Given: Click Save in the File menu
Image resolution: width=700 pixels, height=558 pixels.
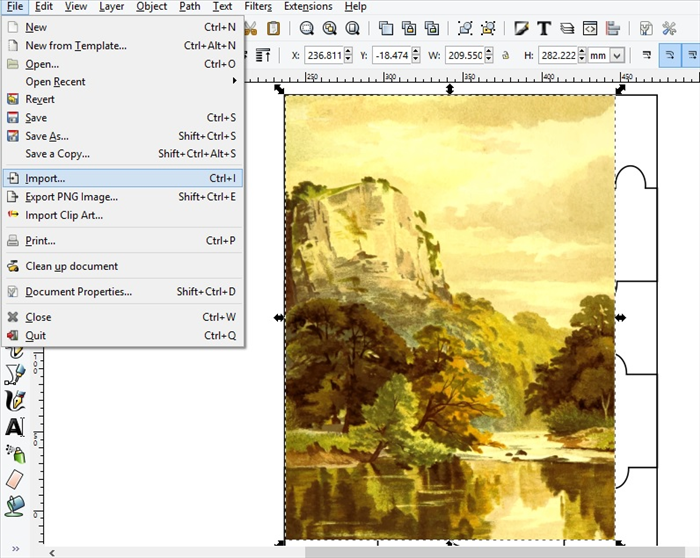Looking at the screenshot, I should [123, 118].
